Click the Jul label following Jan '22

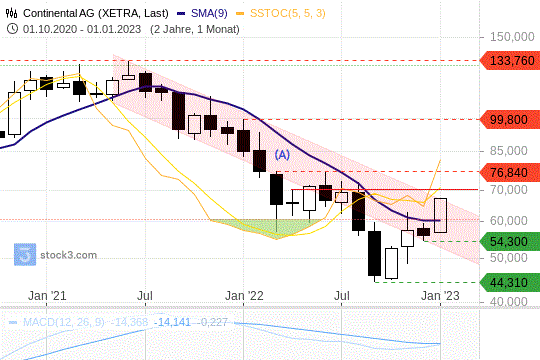click(342, 296)
